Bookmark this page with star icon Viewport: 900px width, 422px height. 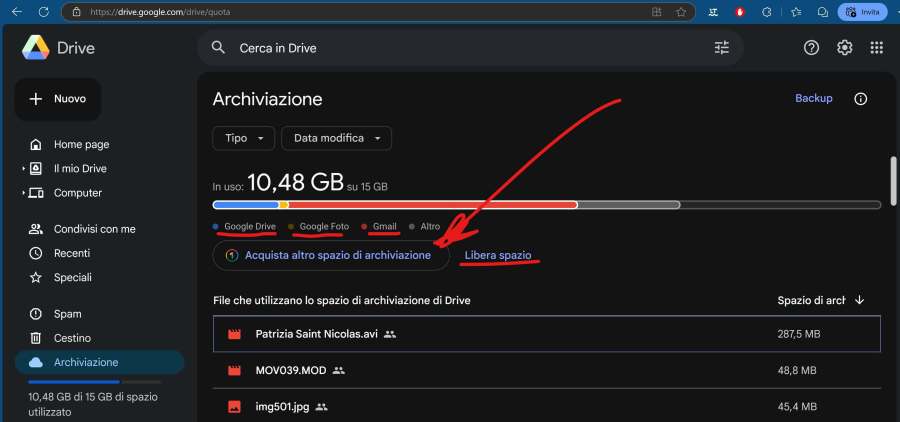(x=681, y=12)
